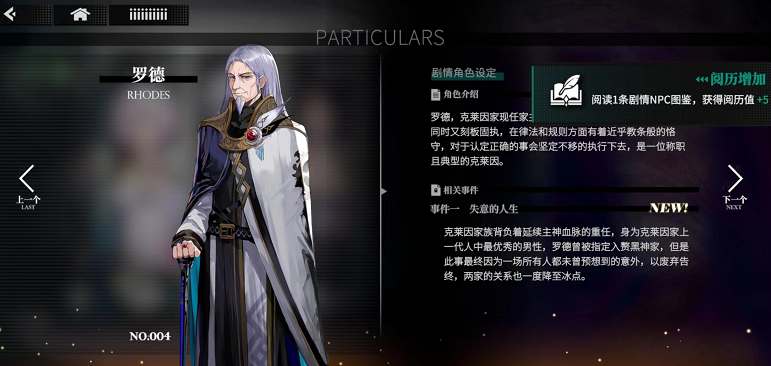Image resolution: width=771 pixels, height=366 pixels.
Task: Click the back arrow icon
Action: pos(9,14)
